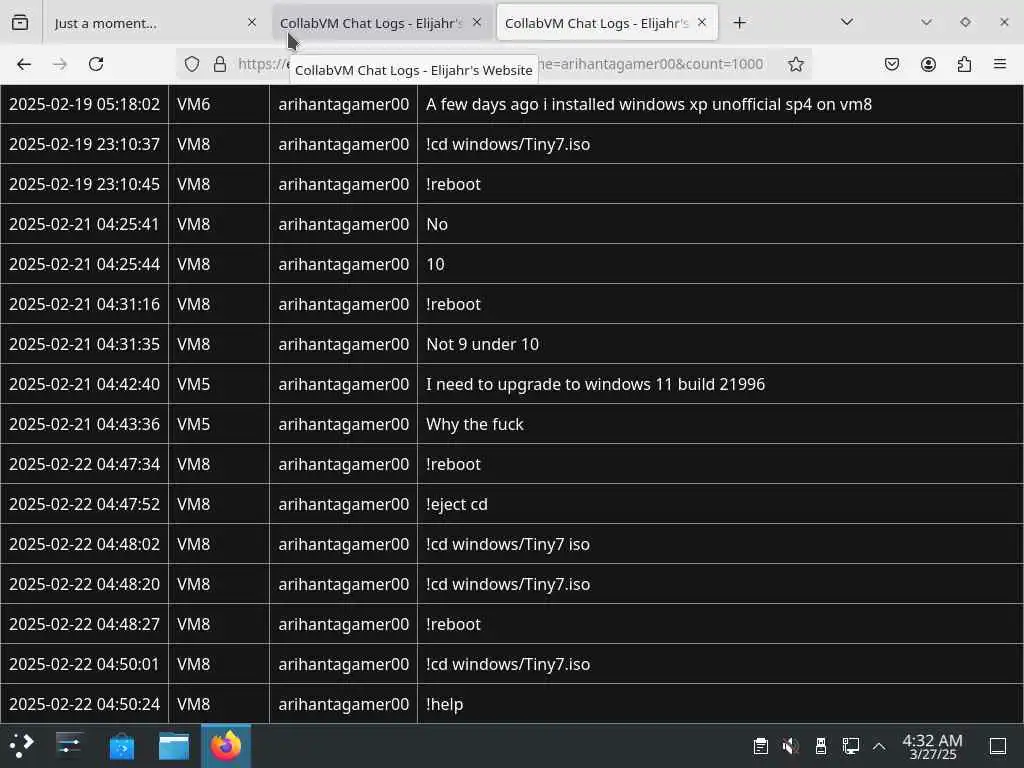Select the active CollabVM Chat Logs tab
The width and height of the screenshot is (1024, 768).
point(607,23)
